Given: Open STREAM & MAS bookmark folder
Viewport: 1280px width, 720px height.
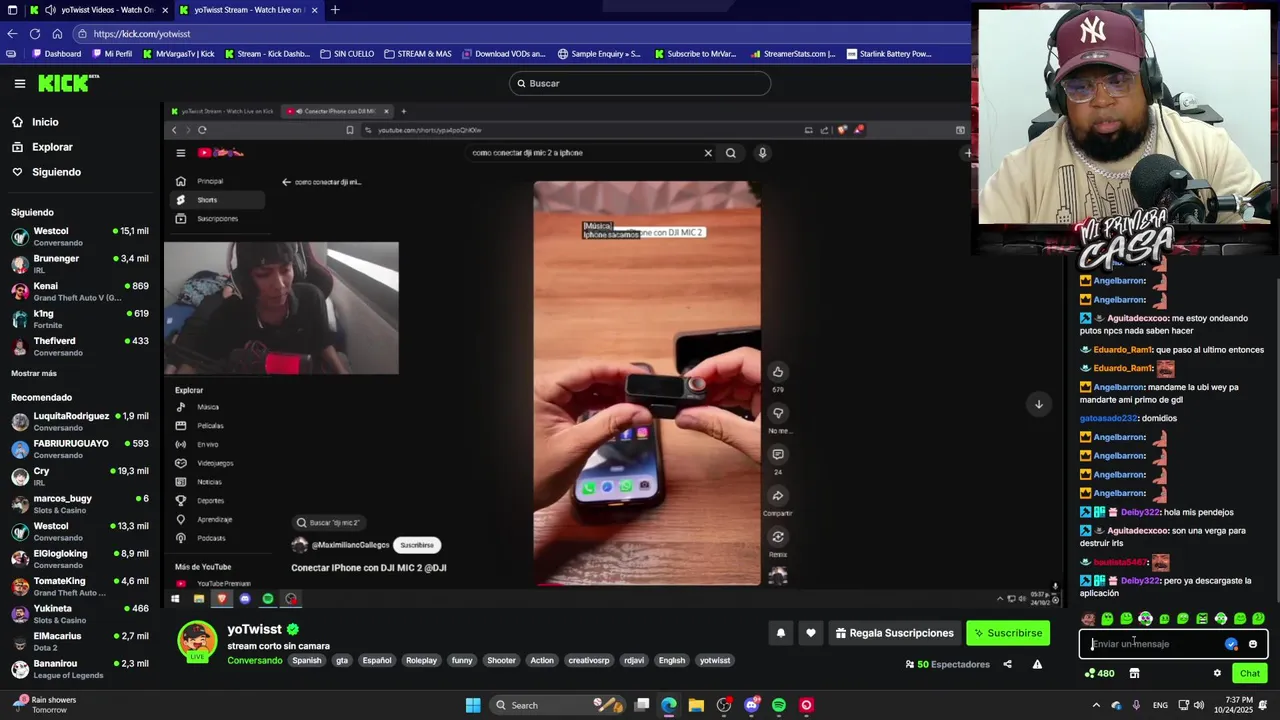Looking at the screenshot, I should pyautogui.click(x=418, y=54).
